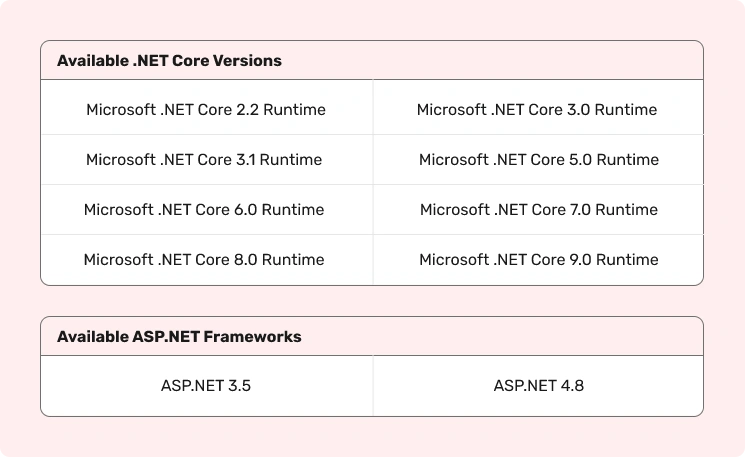Select the ASP.NET 3.5 framework cell

[x=206, y=385]
